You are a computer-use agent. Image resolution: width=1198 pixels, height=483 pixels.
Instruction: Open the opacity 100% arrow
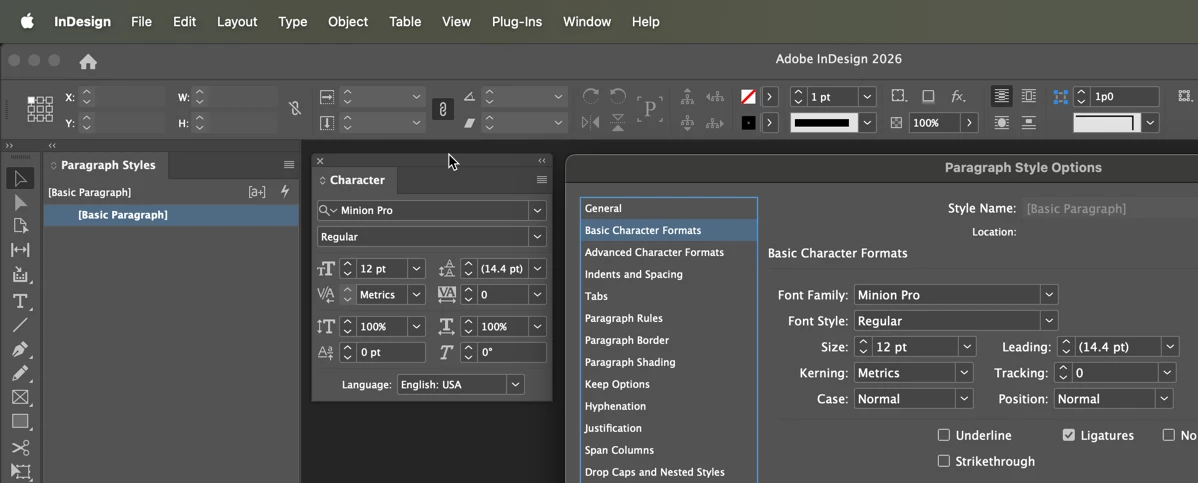tap(970, 122)
